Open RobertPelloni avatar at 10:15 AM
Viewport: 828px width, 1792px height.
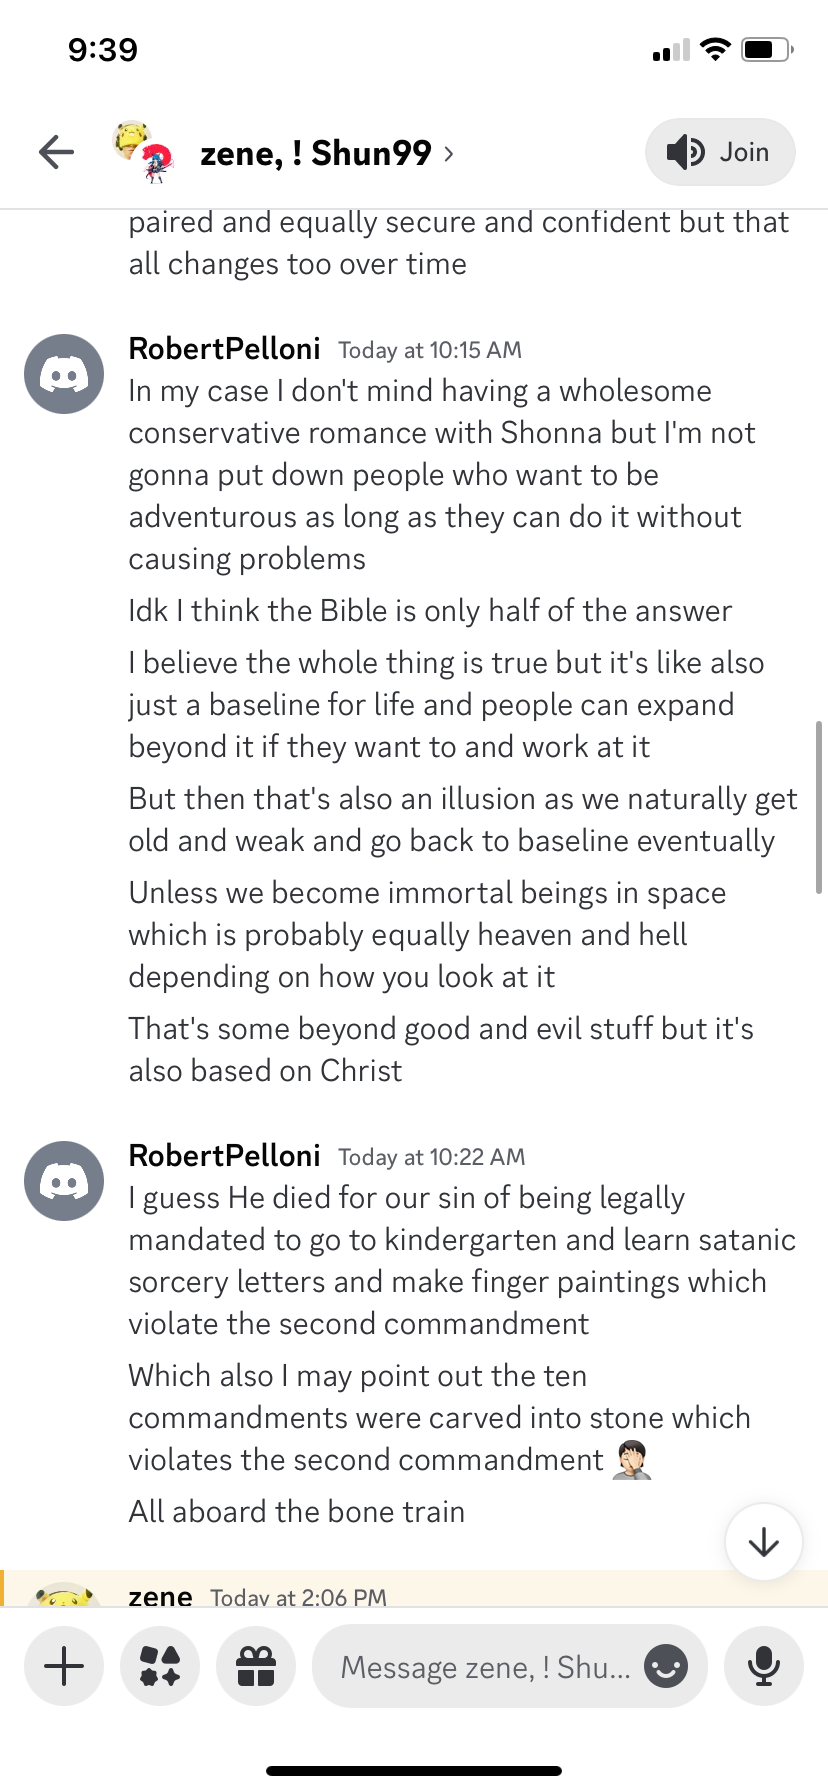[x=64, y=374]
